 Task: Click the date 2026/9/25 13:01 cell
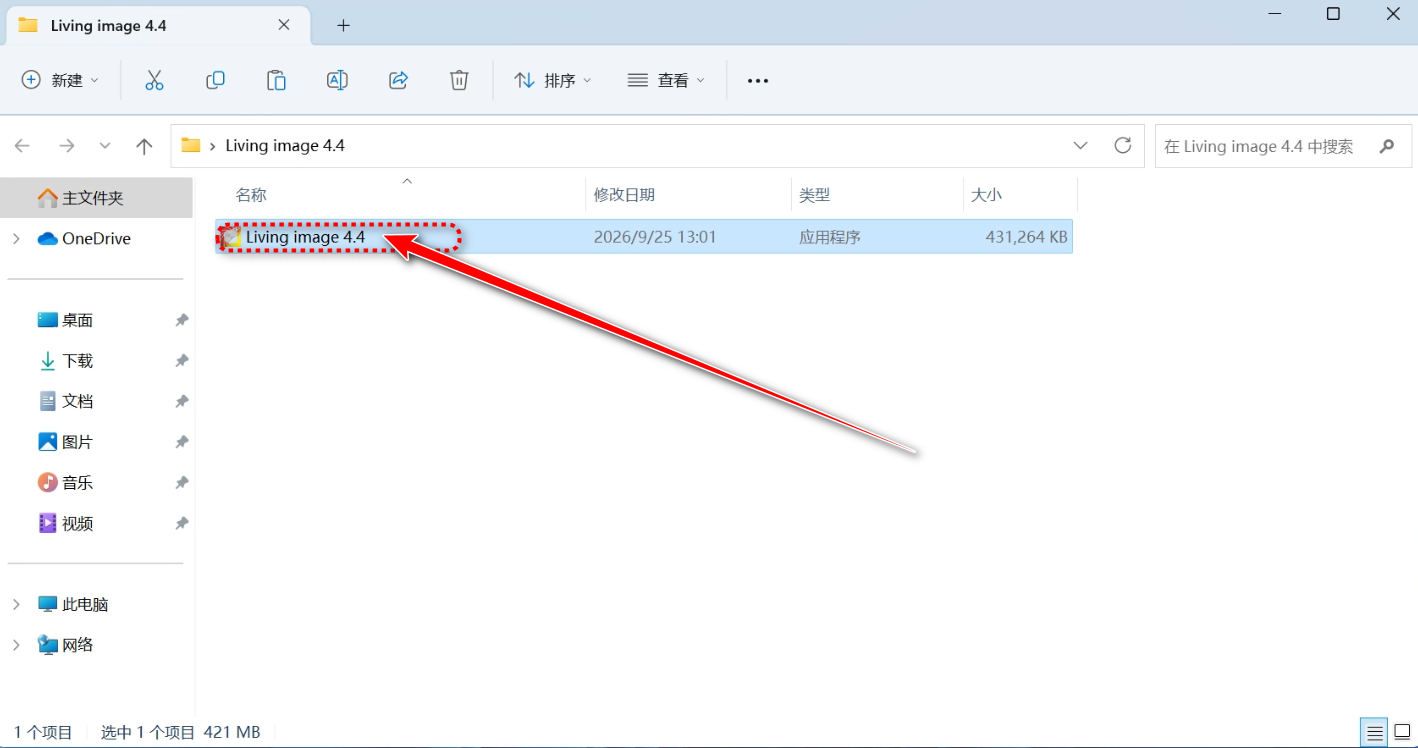pos(655,237)
